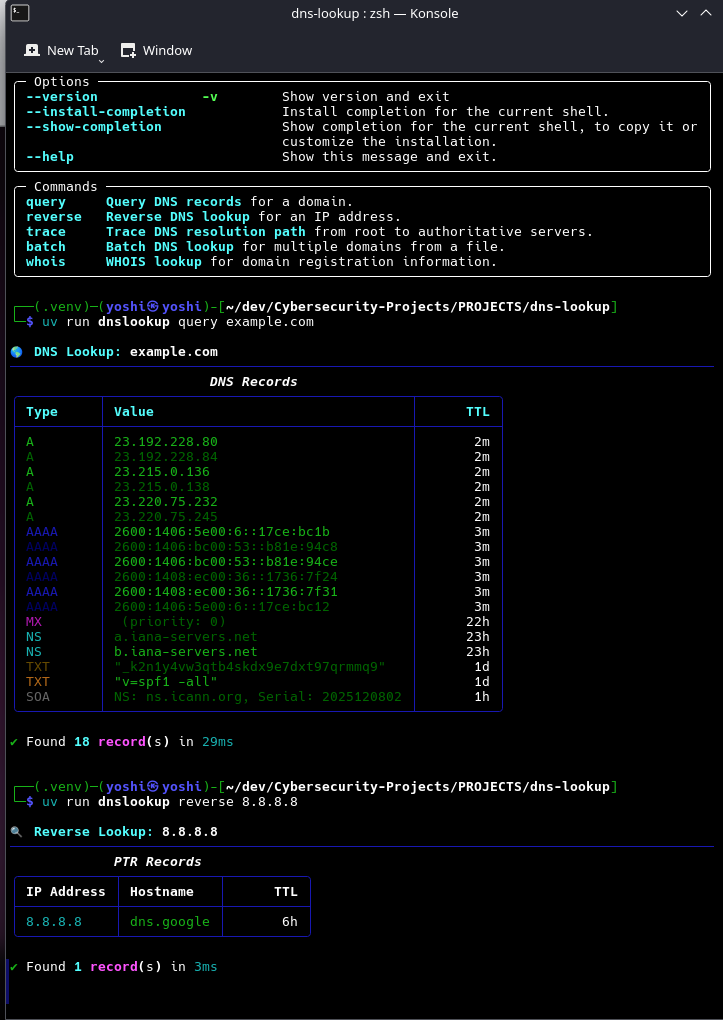Click the 'reverse' command name
Screen dimensions: 723x1020
point(54,217)
